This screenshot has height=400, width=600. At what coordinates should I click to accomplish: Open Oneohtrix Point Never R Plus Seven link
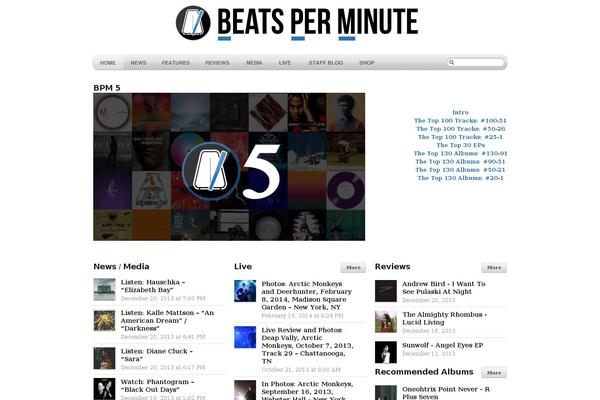pos(446,393)
